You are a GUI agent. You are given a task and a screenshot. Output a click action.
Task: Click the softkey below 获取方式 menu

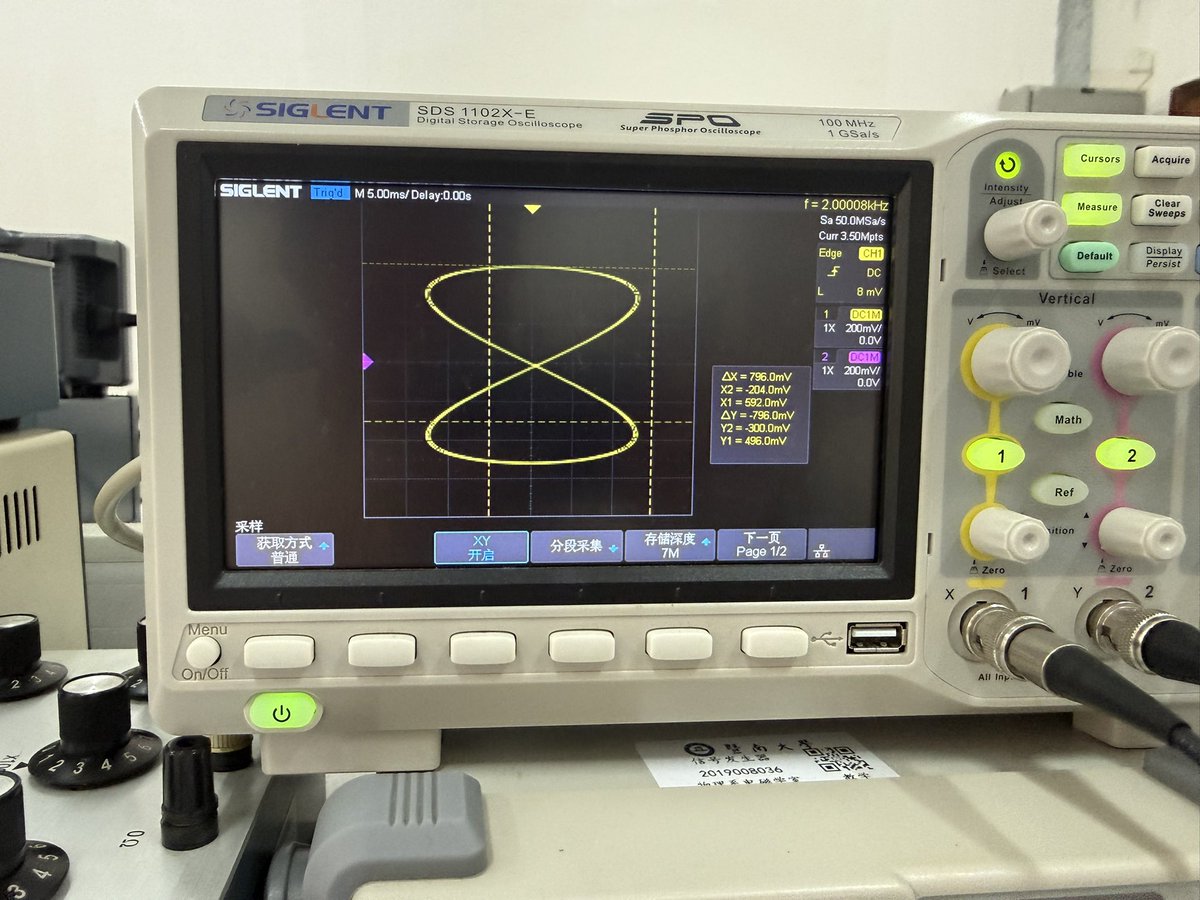(x=280, y=651)
